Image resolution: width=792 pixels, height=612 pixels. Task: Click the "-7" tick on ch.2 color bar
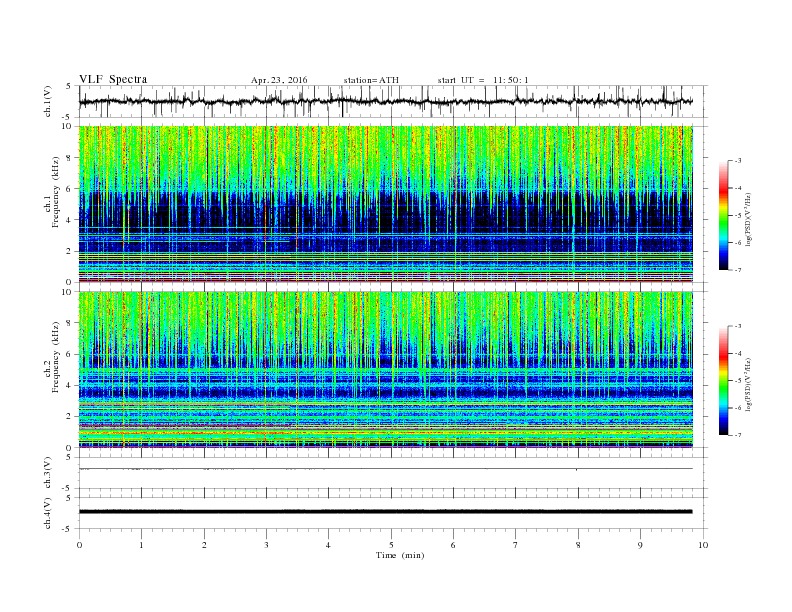point(738,435)
